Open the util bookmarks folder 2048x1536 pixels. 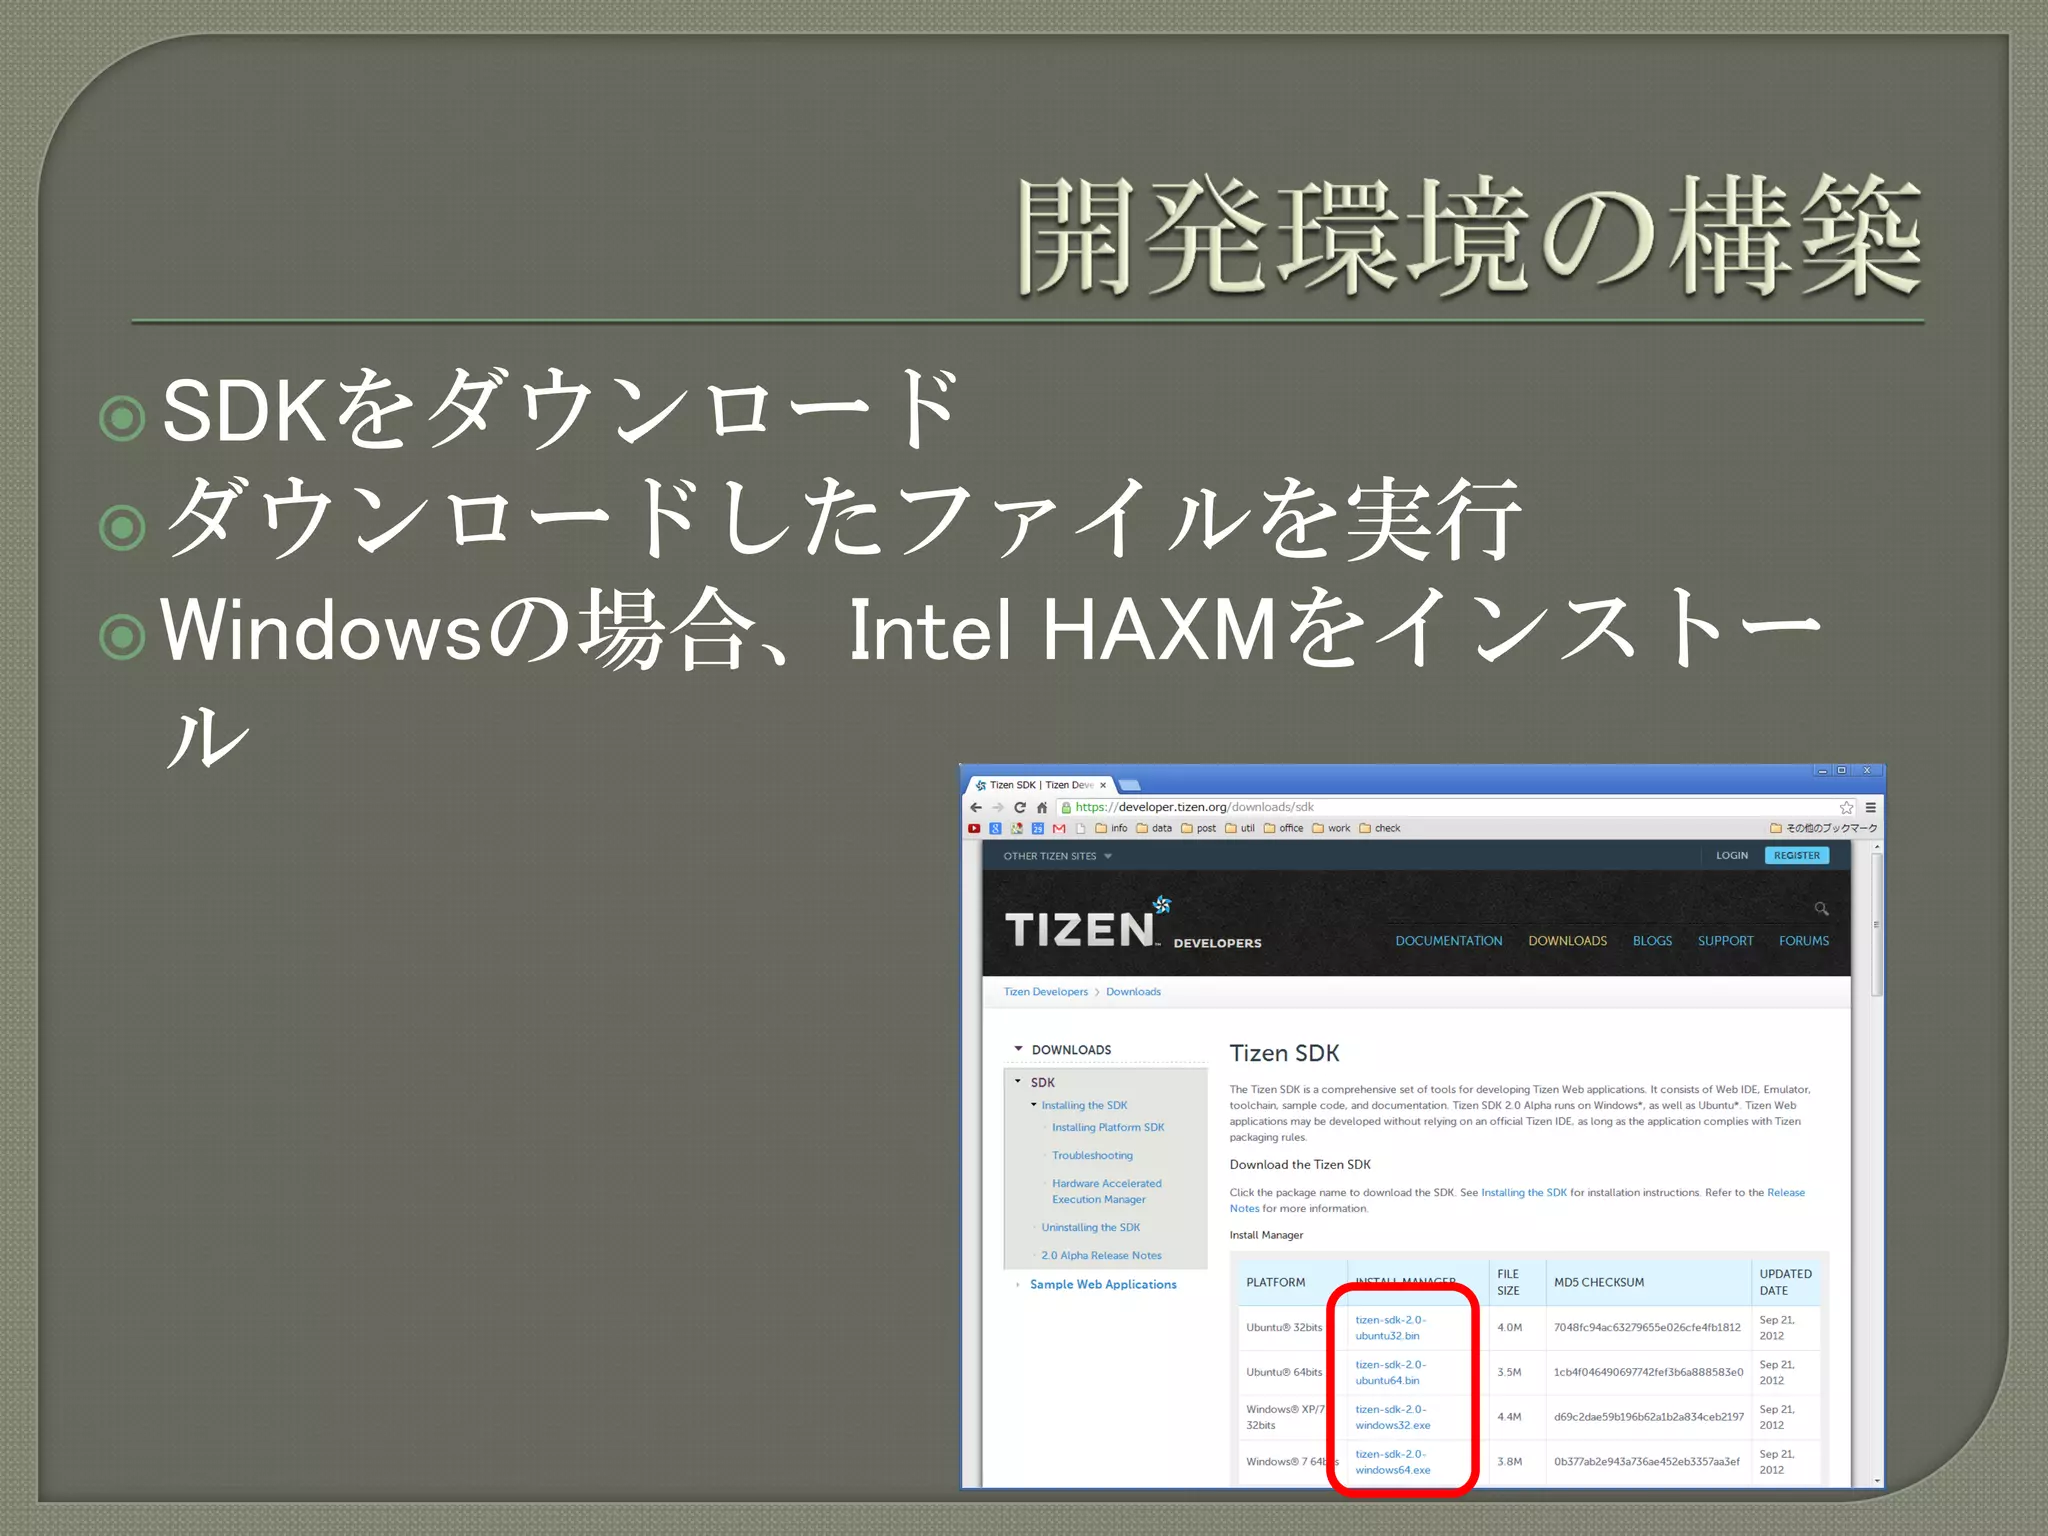(x=1240, y=828)
